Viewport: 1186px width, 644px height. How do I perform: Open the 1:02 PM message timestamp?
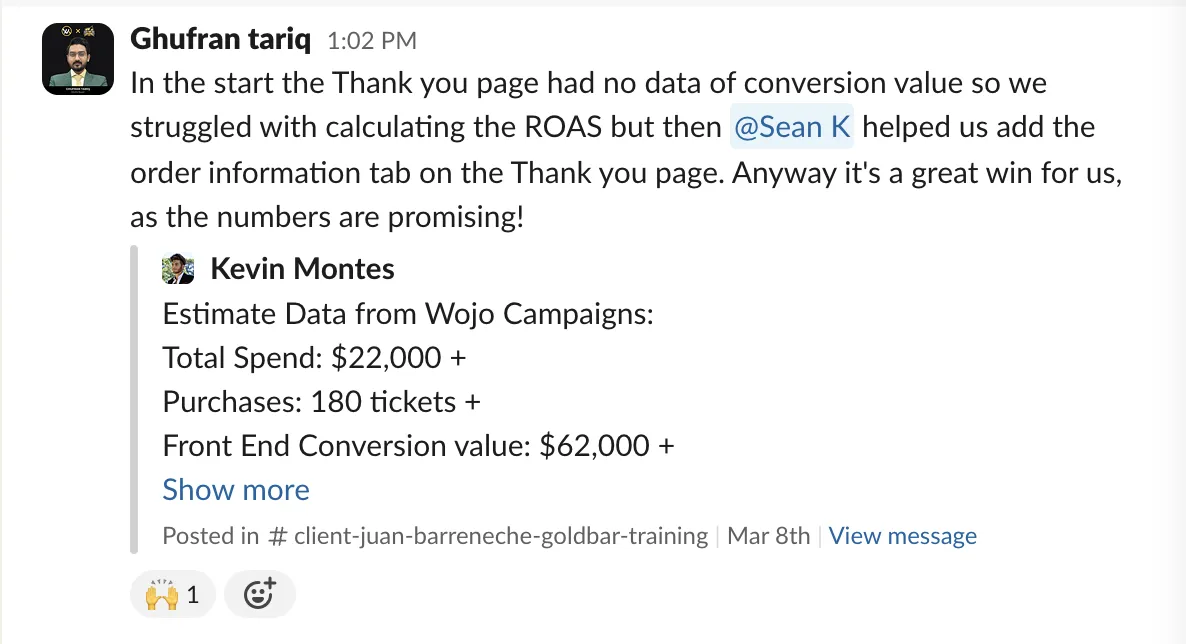coord(371,41)
